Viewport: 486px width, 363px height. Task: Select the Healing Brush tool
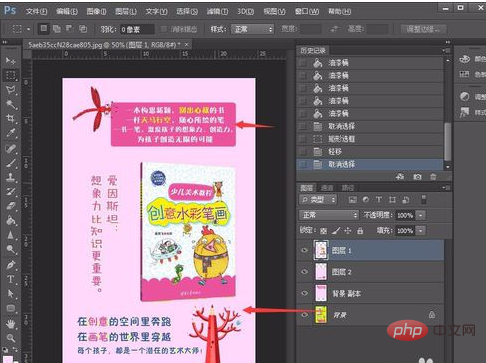tap(11, 149)
